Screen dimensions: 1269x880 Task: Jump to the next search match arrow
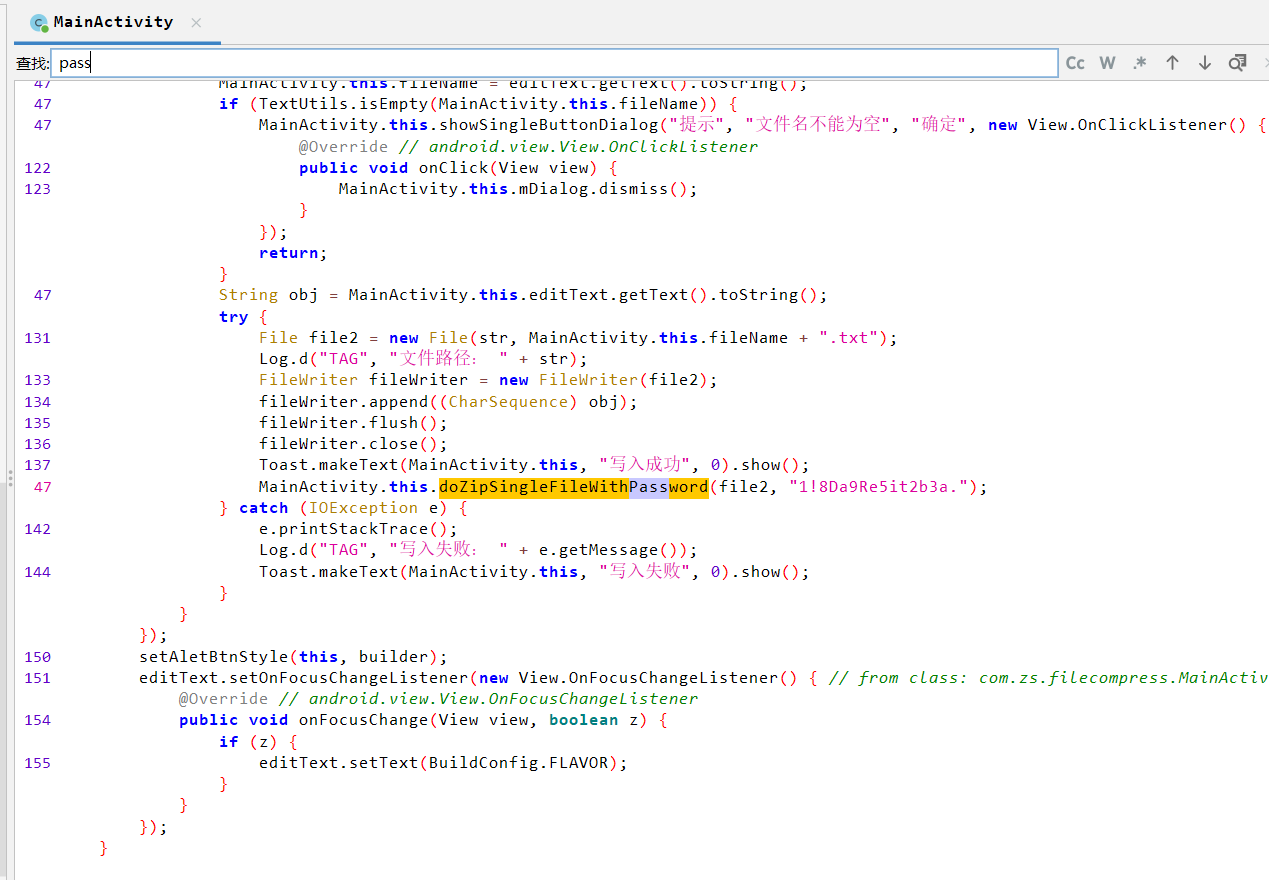pyautogui.click(x=1205, y=63)
